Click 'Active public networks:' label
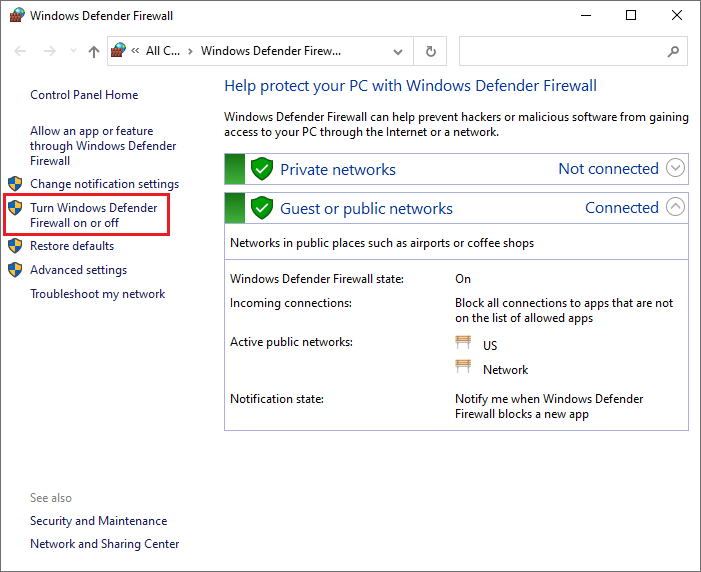Image resolution: width=701 pixels, height=572 pixels. pos(291,342)
